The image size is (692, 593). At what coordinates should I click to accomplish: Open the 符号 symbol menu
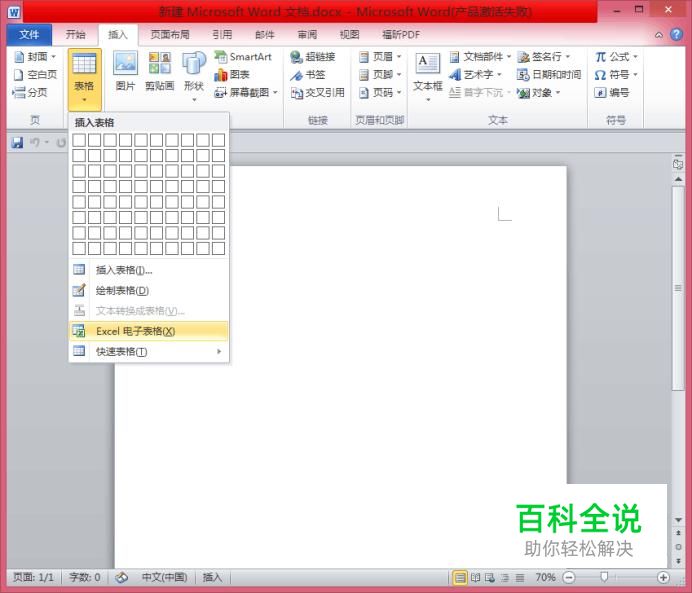coord(616,75)
